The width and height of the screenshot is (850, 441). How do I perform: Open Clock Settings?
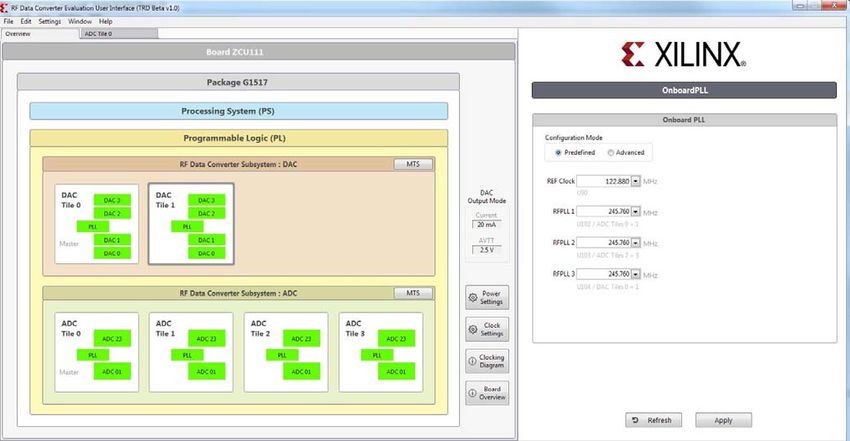coord(487,329)
